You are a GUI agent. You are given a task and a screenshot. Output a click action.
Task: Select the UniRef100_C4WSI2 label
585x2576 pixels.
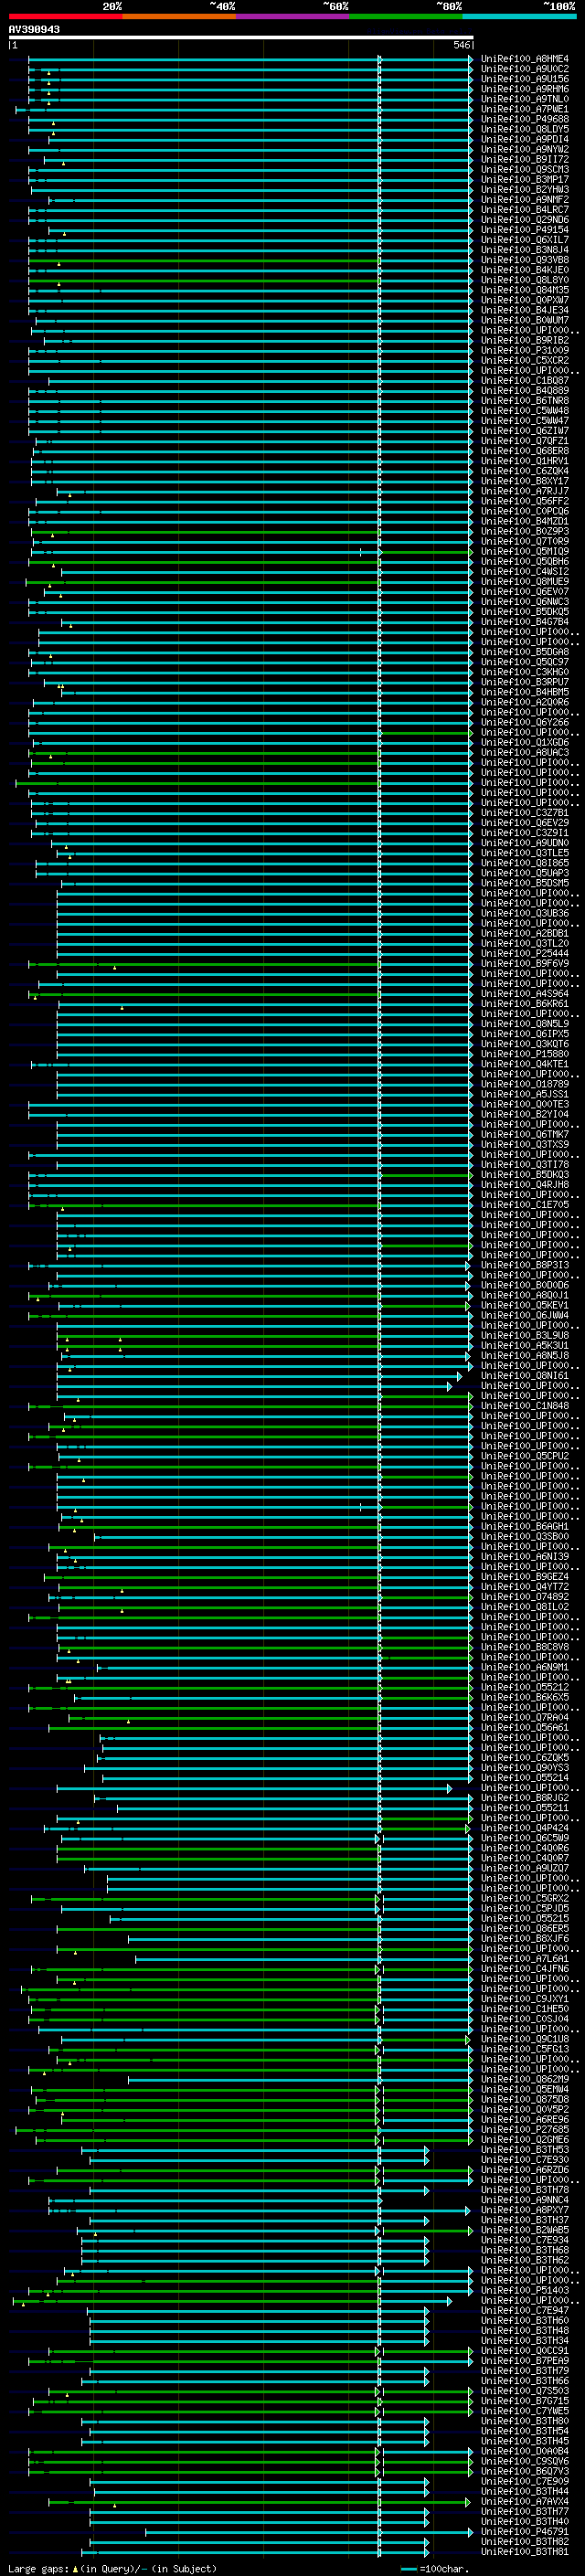[x=524, y=572]
